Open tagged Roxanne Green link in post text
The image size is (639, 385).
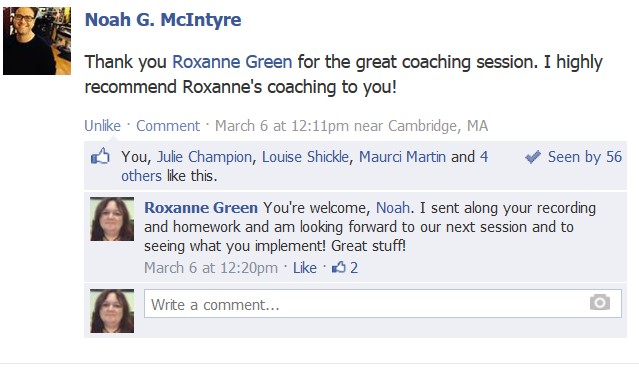tap(232, 62)
